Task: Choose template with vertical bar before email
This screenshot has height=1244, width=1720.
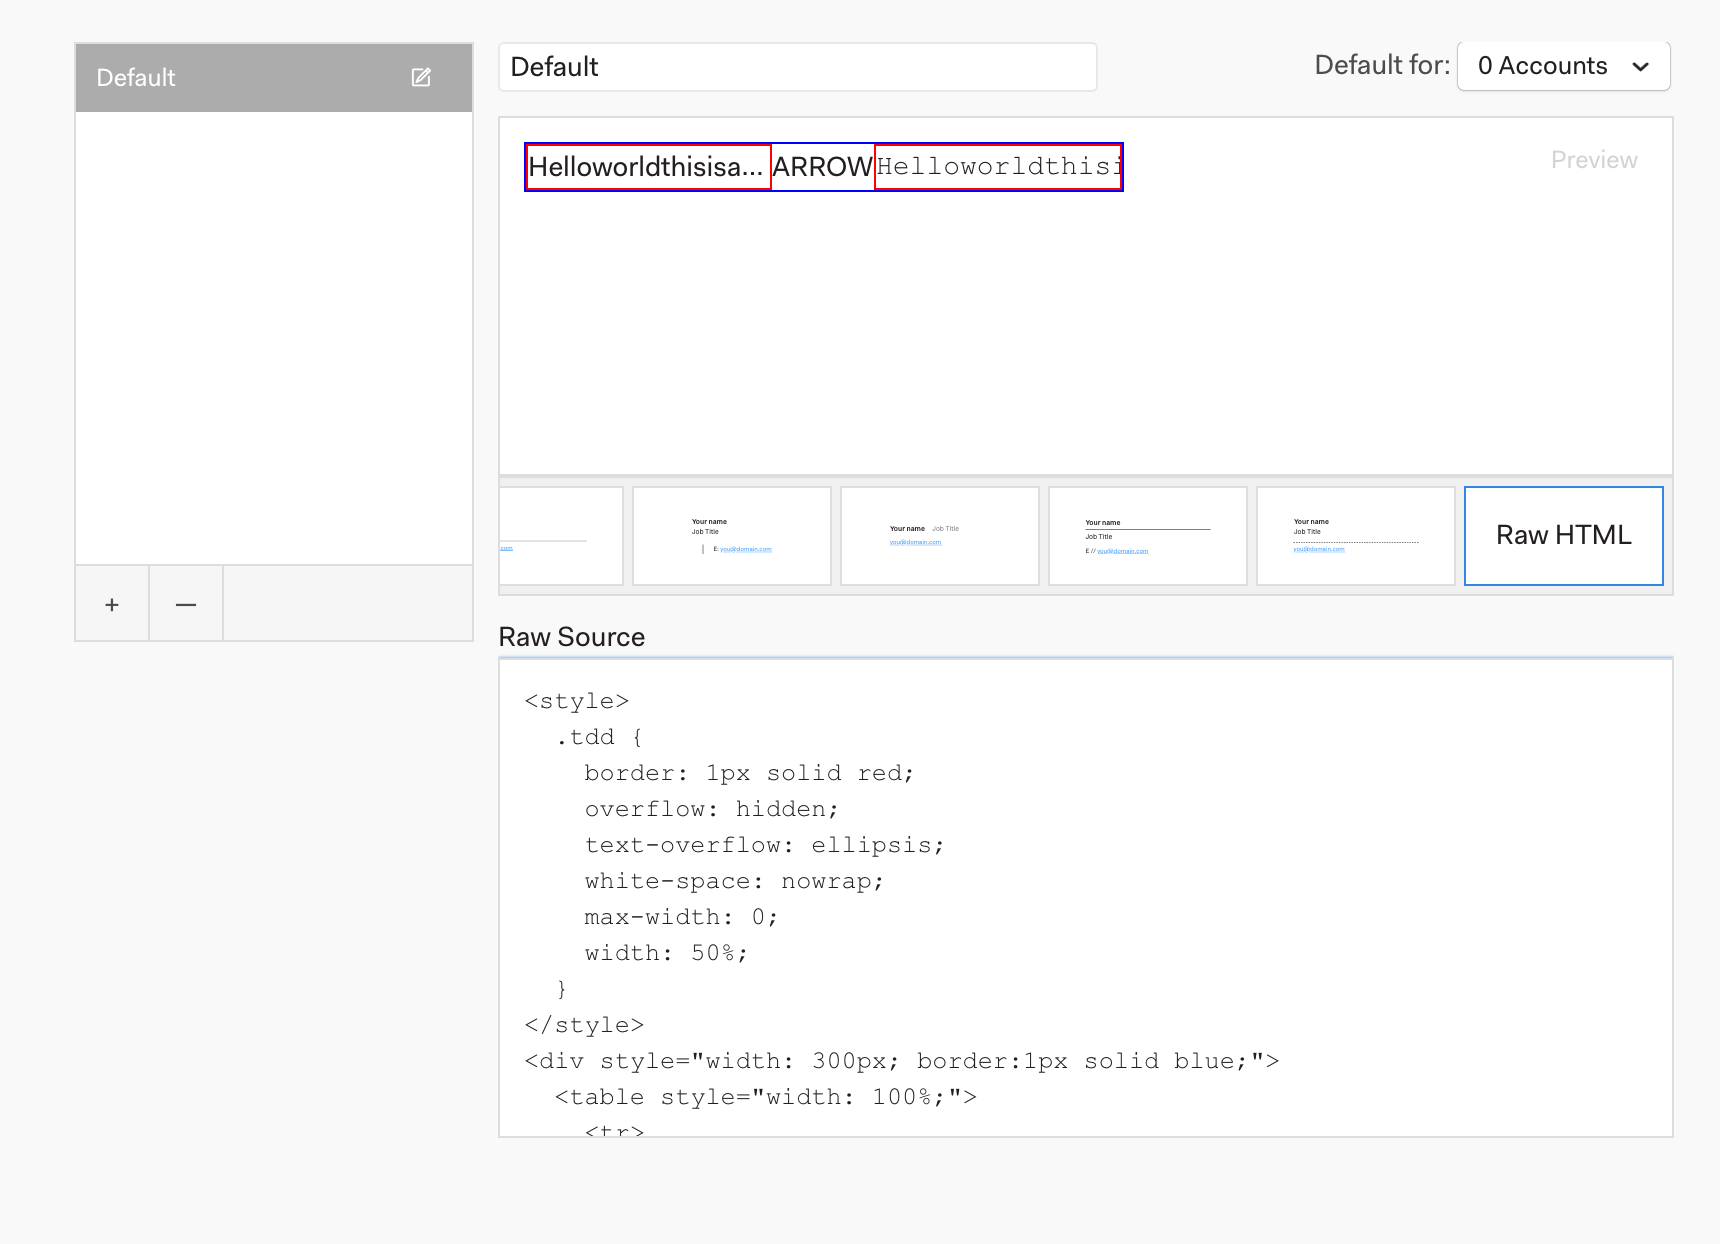Action: click(732, 536)
